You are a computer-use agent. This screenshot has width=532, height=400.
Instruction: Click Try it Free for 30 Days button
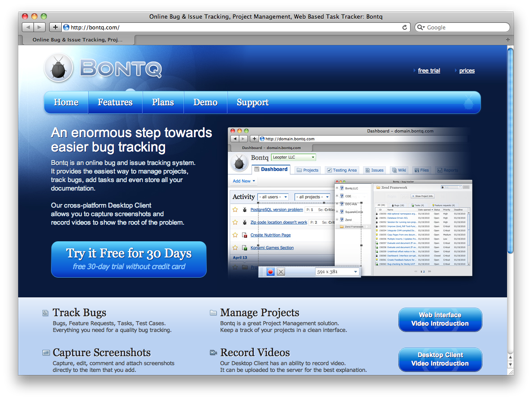(x=129, y=260)
